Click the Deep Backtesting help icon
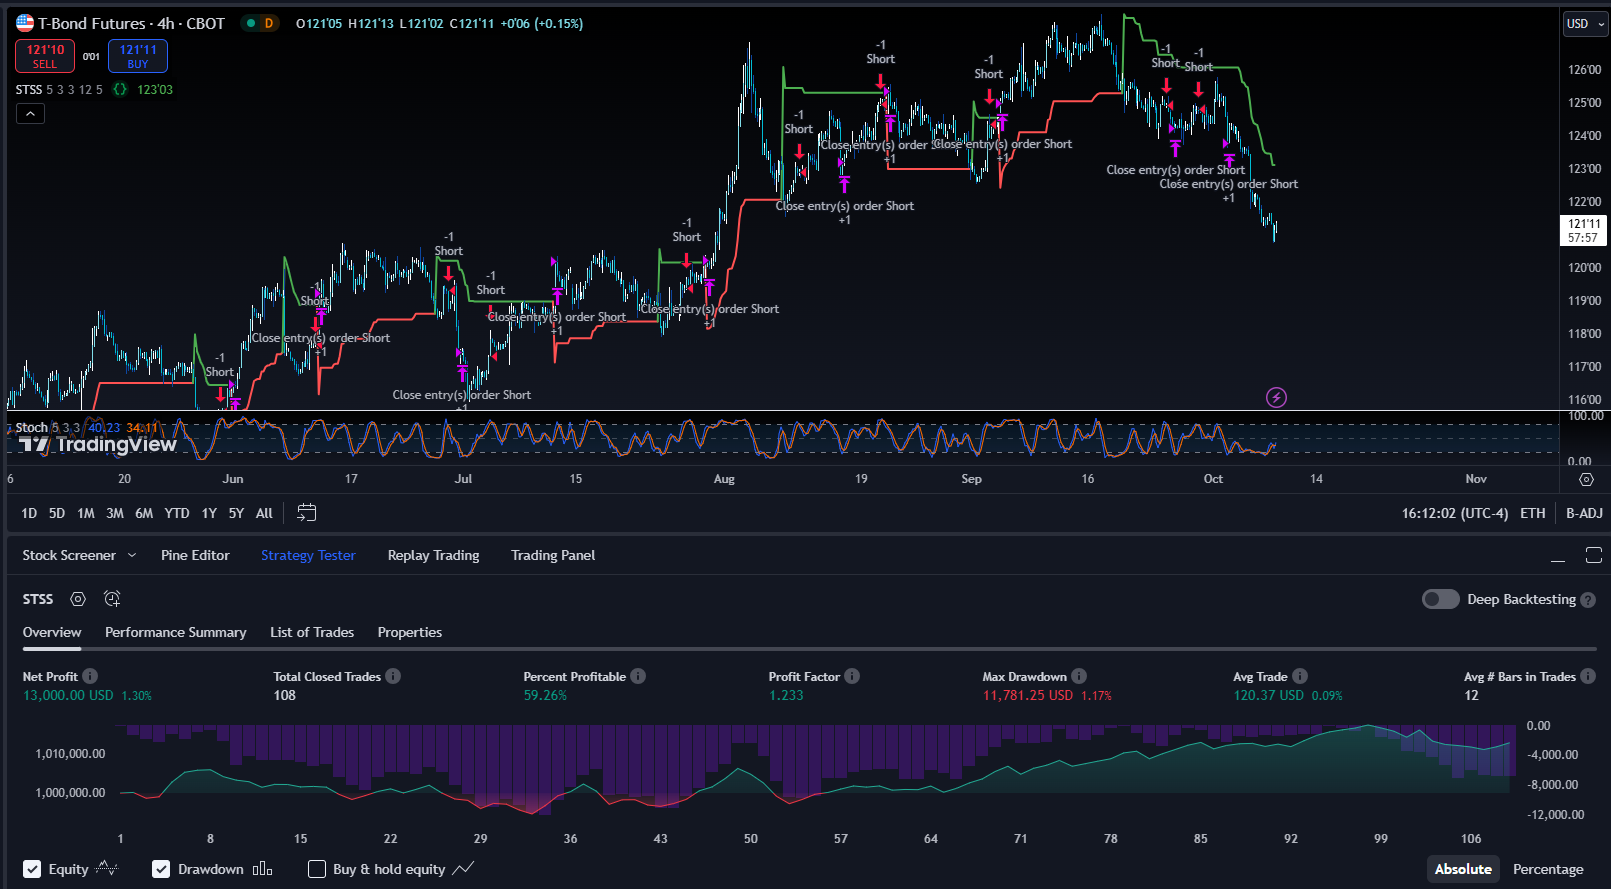1611x889 pixels. [x=1588, y=600]
